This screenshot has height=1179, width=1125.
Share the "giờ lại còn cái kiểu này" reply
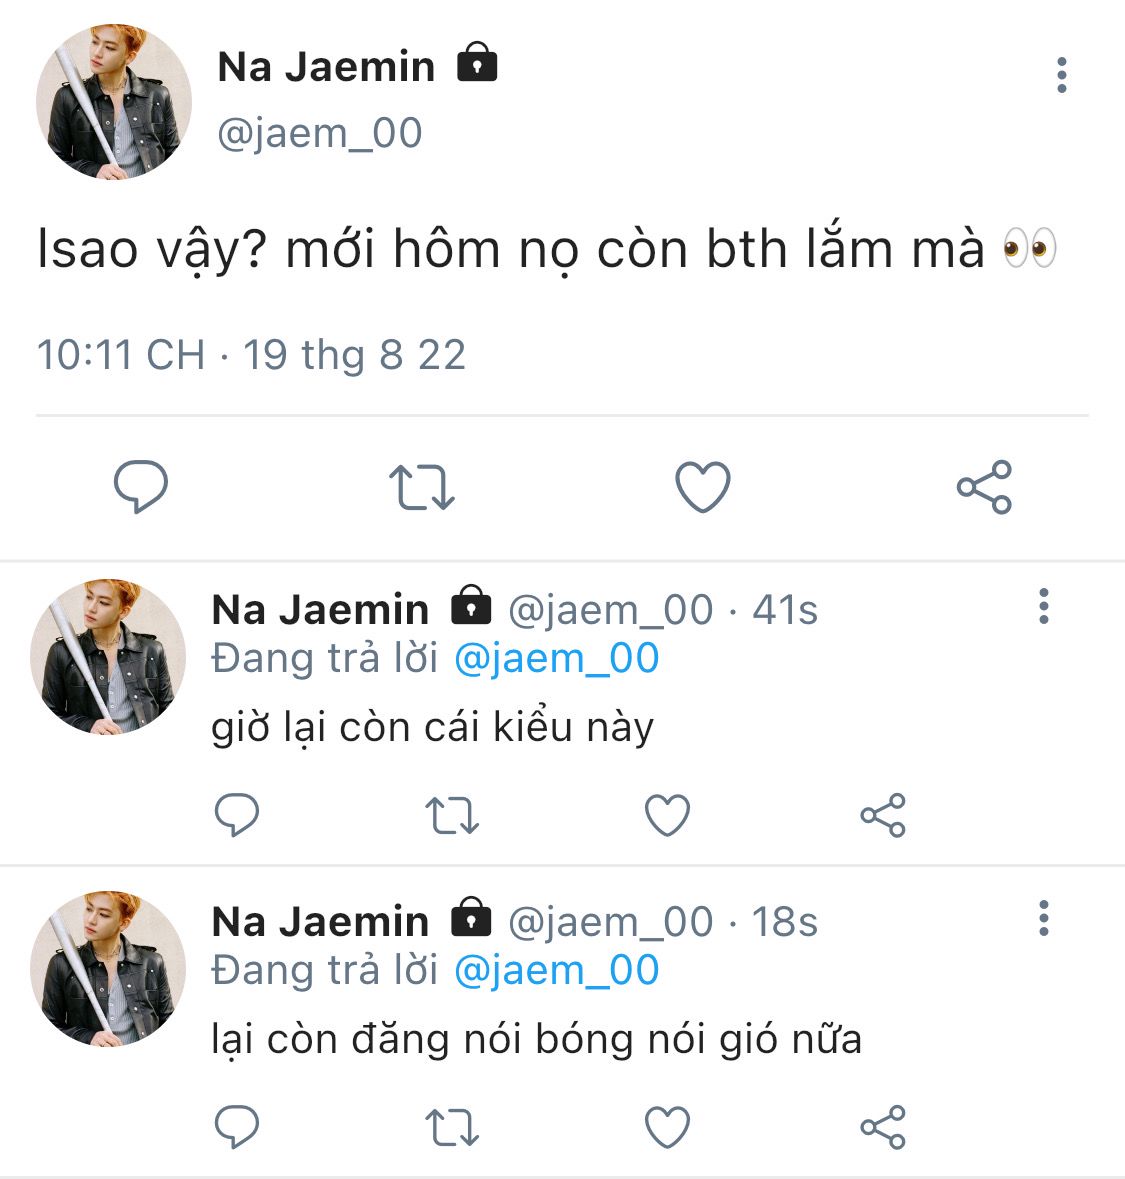(882, 816)
